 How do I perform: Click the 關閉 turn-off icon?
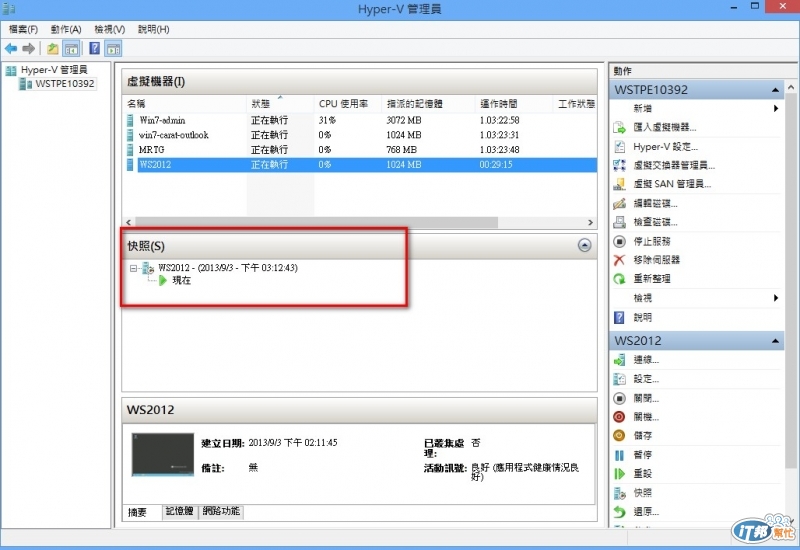coord(619,398)
